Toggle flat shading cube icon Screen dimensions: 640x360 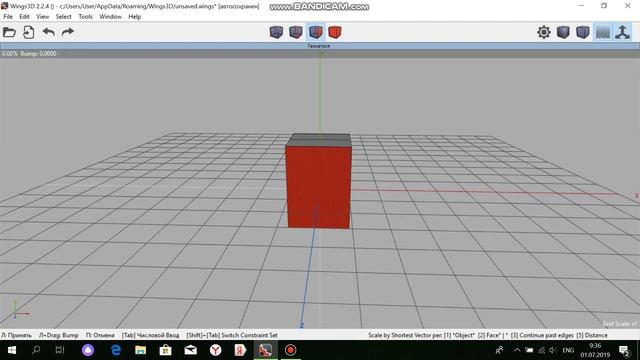point(563,32)
